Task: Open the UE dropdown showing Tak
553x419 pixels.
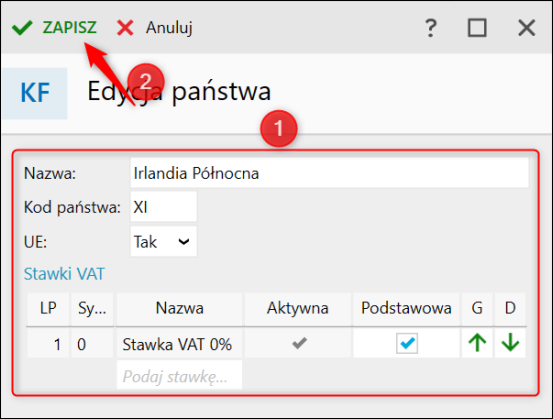Action: click(x=163, y=242)
